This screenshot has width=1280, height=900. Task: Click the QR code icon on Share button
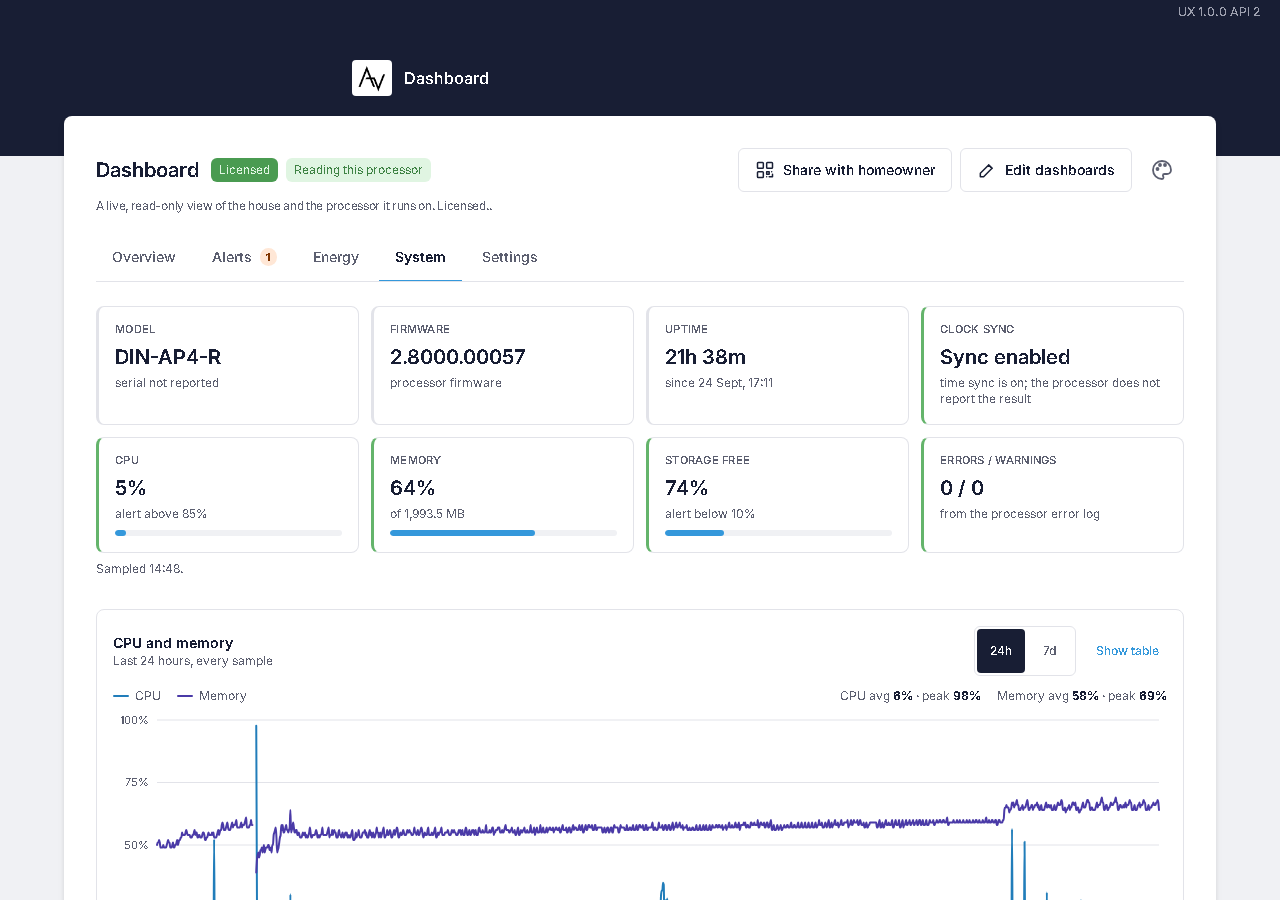coord(765,170)
